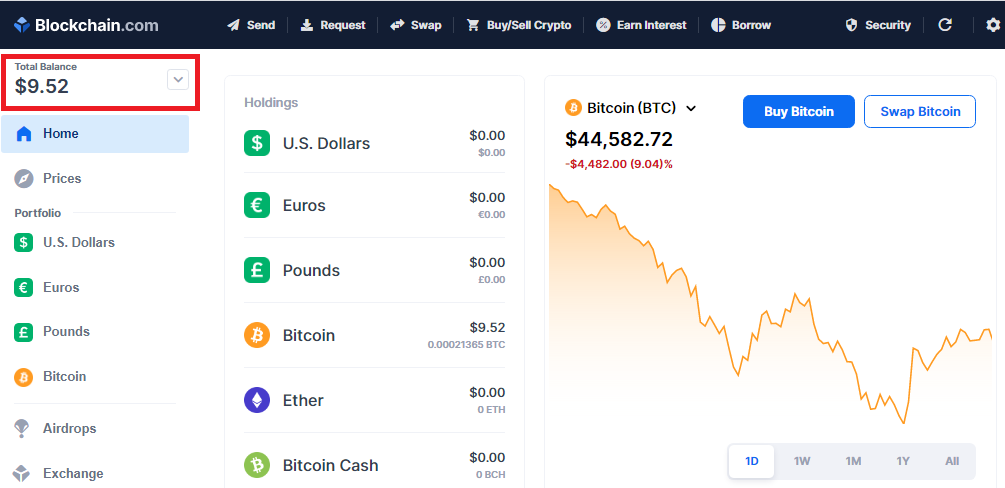Click the Buy Bitcoin button
1005x488 pixels.
click(799, 112)
